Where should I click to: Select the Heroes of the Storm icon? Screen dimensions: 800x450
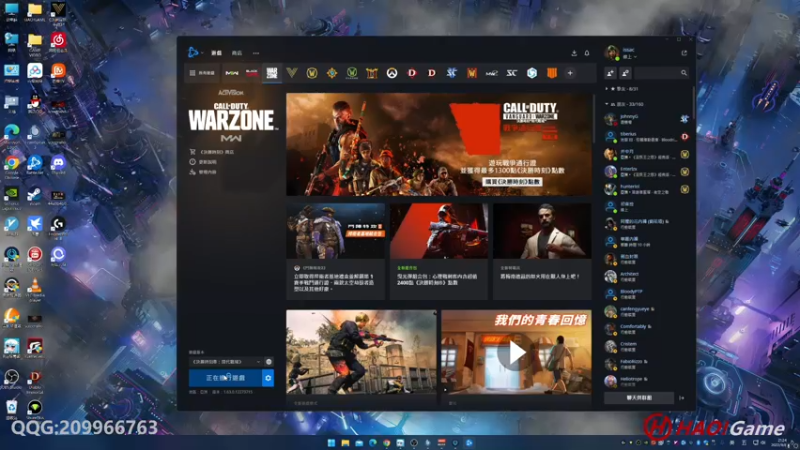(532, 73)
